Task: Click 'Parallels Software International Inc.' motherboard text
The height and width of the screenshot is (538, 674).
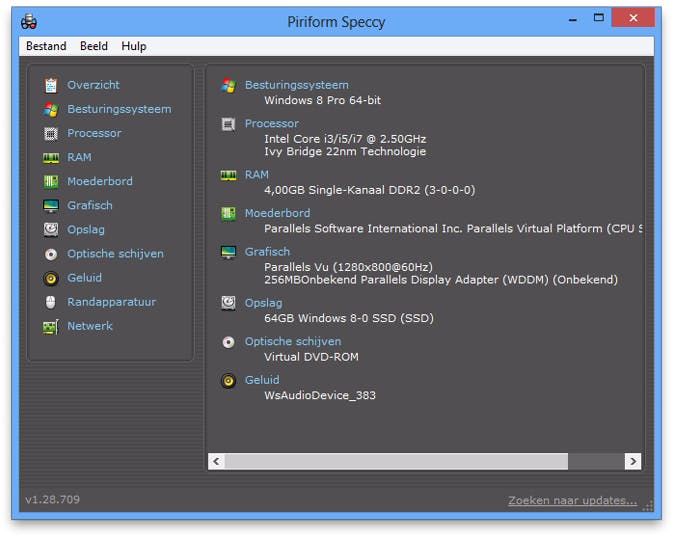Action: click(x=363, y=229)
